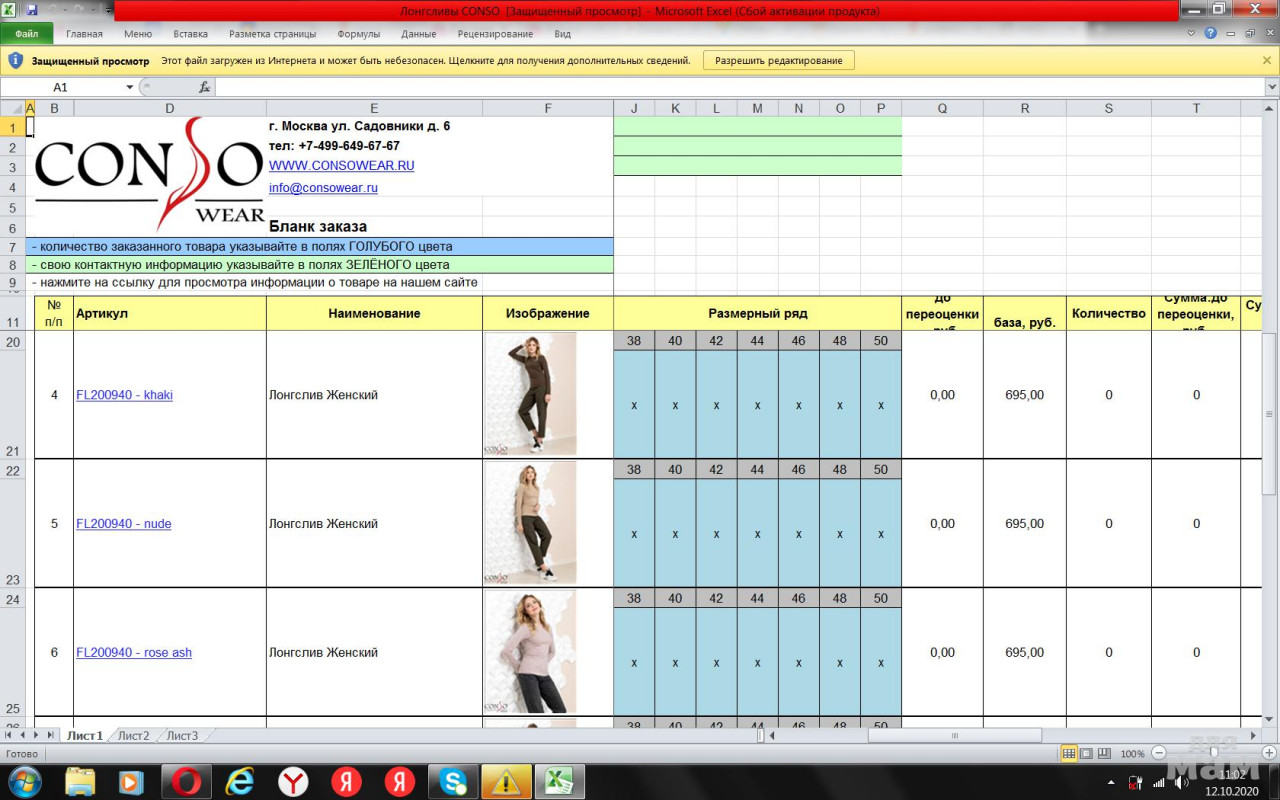Click the zoom slider handle
The height and width of the screenshot is (800, 1280).
pyautogui.click(x=1213, y=753)
